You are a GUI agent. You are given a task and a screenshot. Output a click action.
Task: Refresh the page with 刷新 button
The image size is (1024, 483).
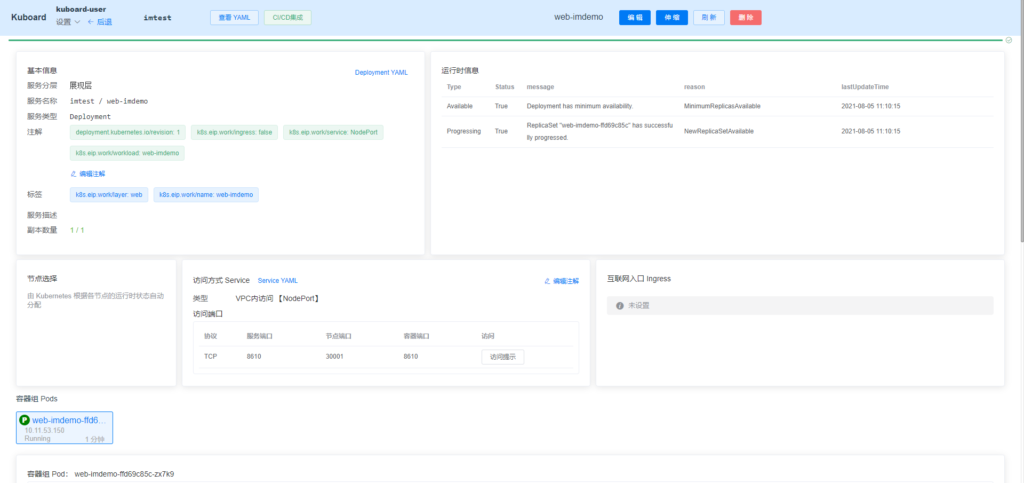pos(708,18)
